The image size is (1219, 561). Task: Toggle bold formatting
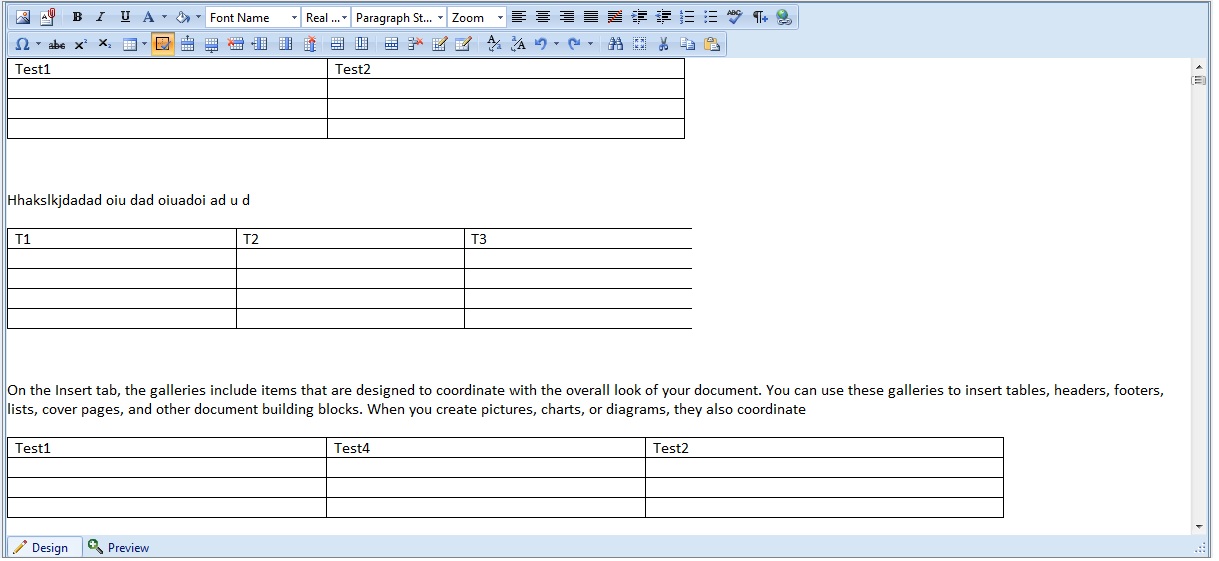77,17
